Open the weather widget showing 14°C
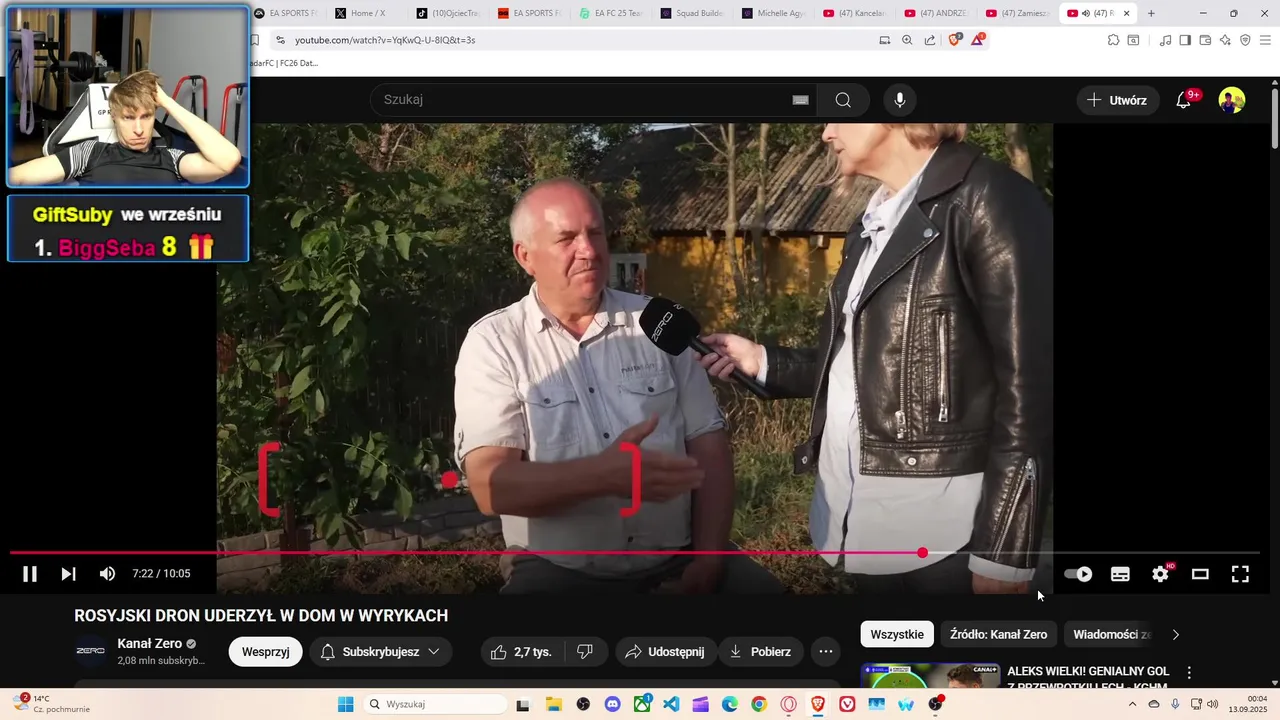 point(52,704)
